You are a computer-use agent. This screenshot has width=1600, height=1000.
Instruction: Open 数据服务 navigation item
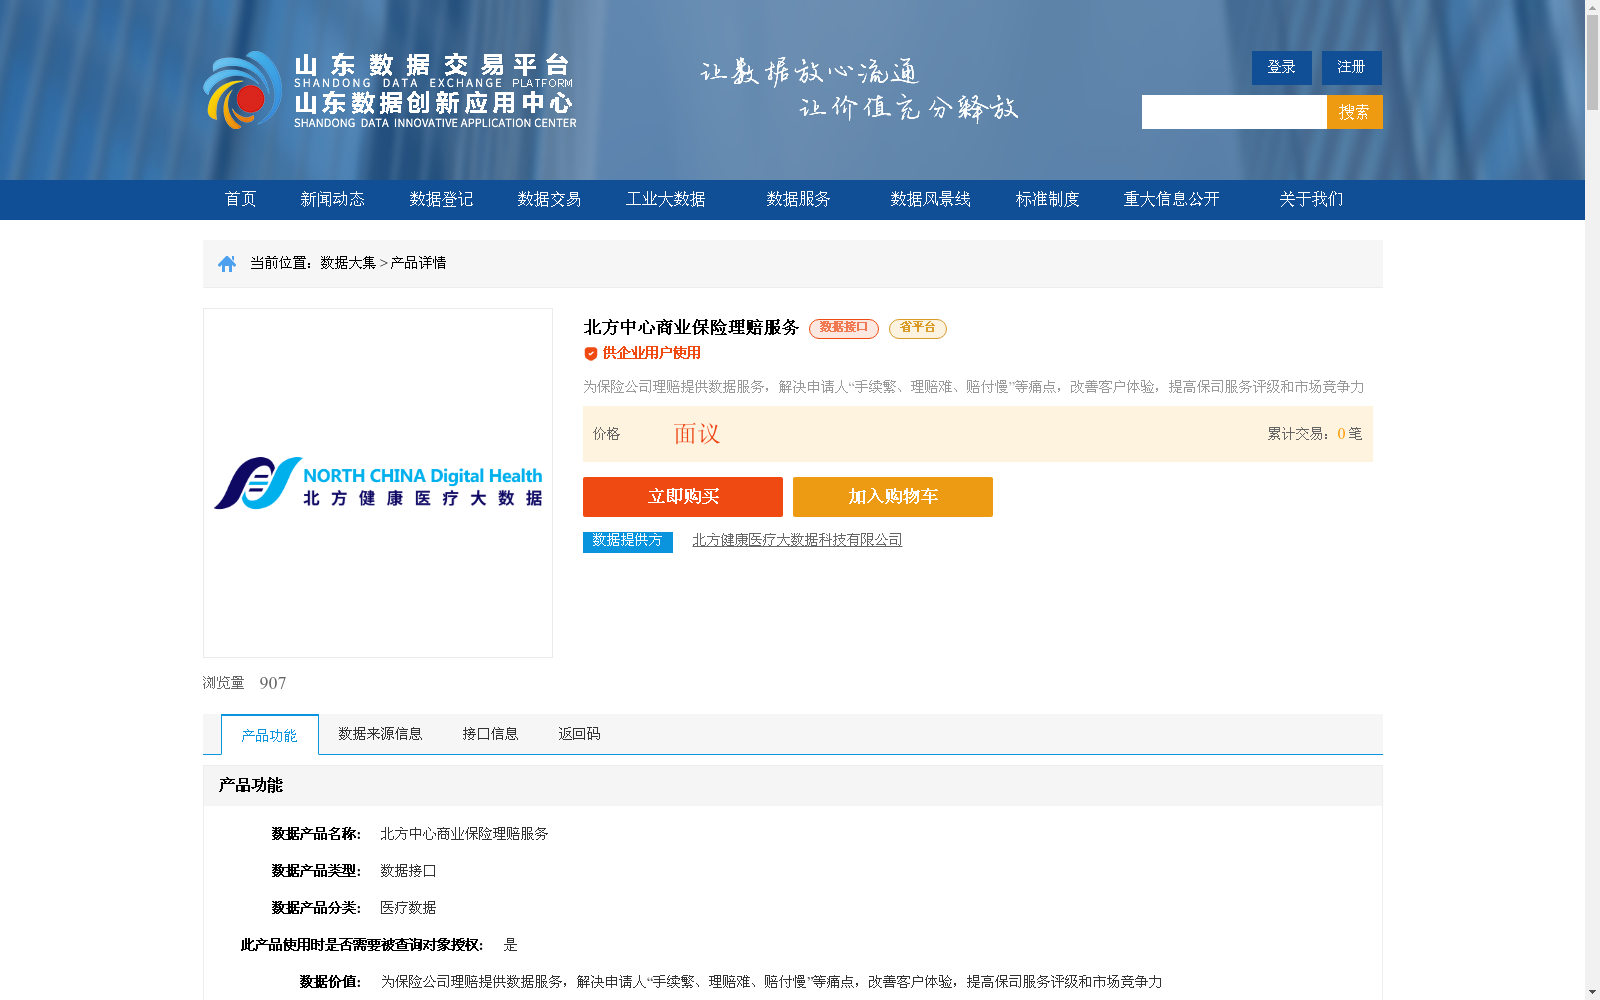(799, 199)
